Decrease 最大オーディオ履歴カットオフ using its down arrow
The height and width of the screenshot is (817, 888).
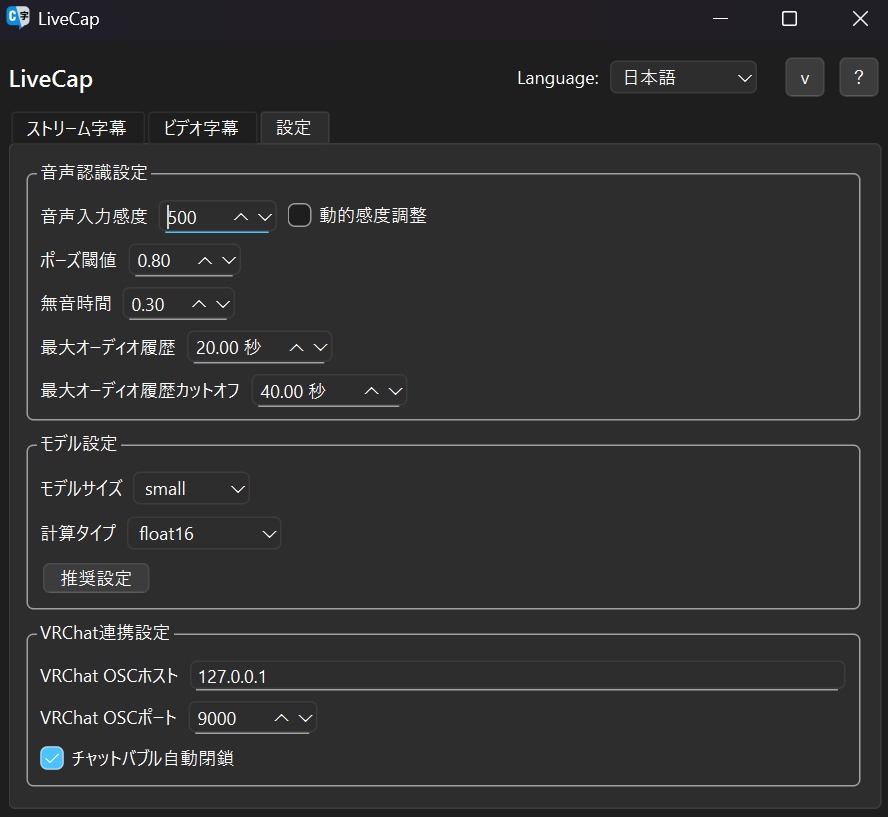point(394,391)
